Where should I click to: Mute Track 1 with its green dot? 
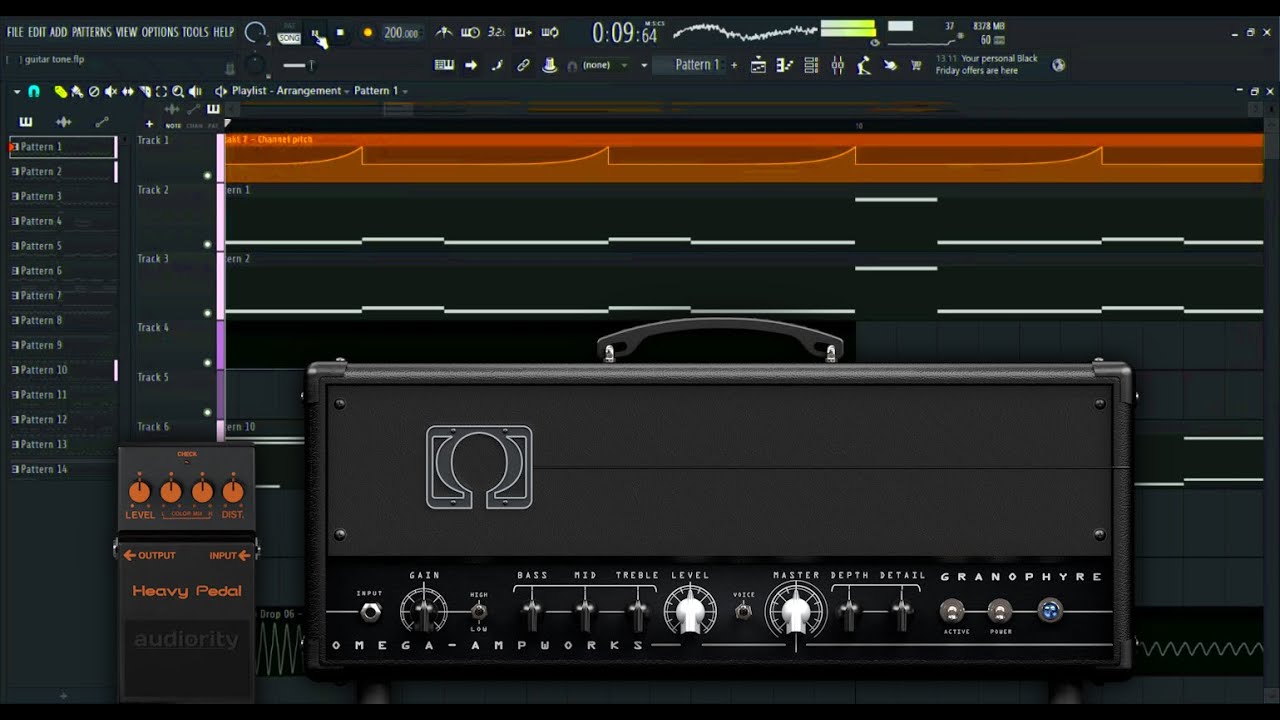208,176
